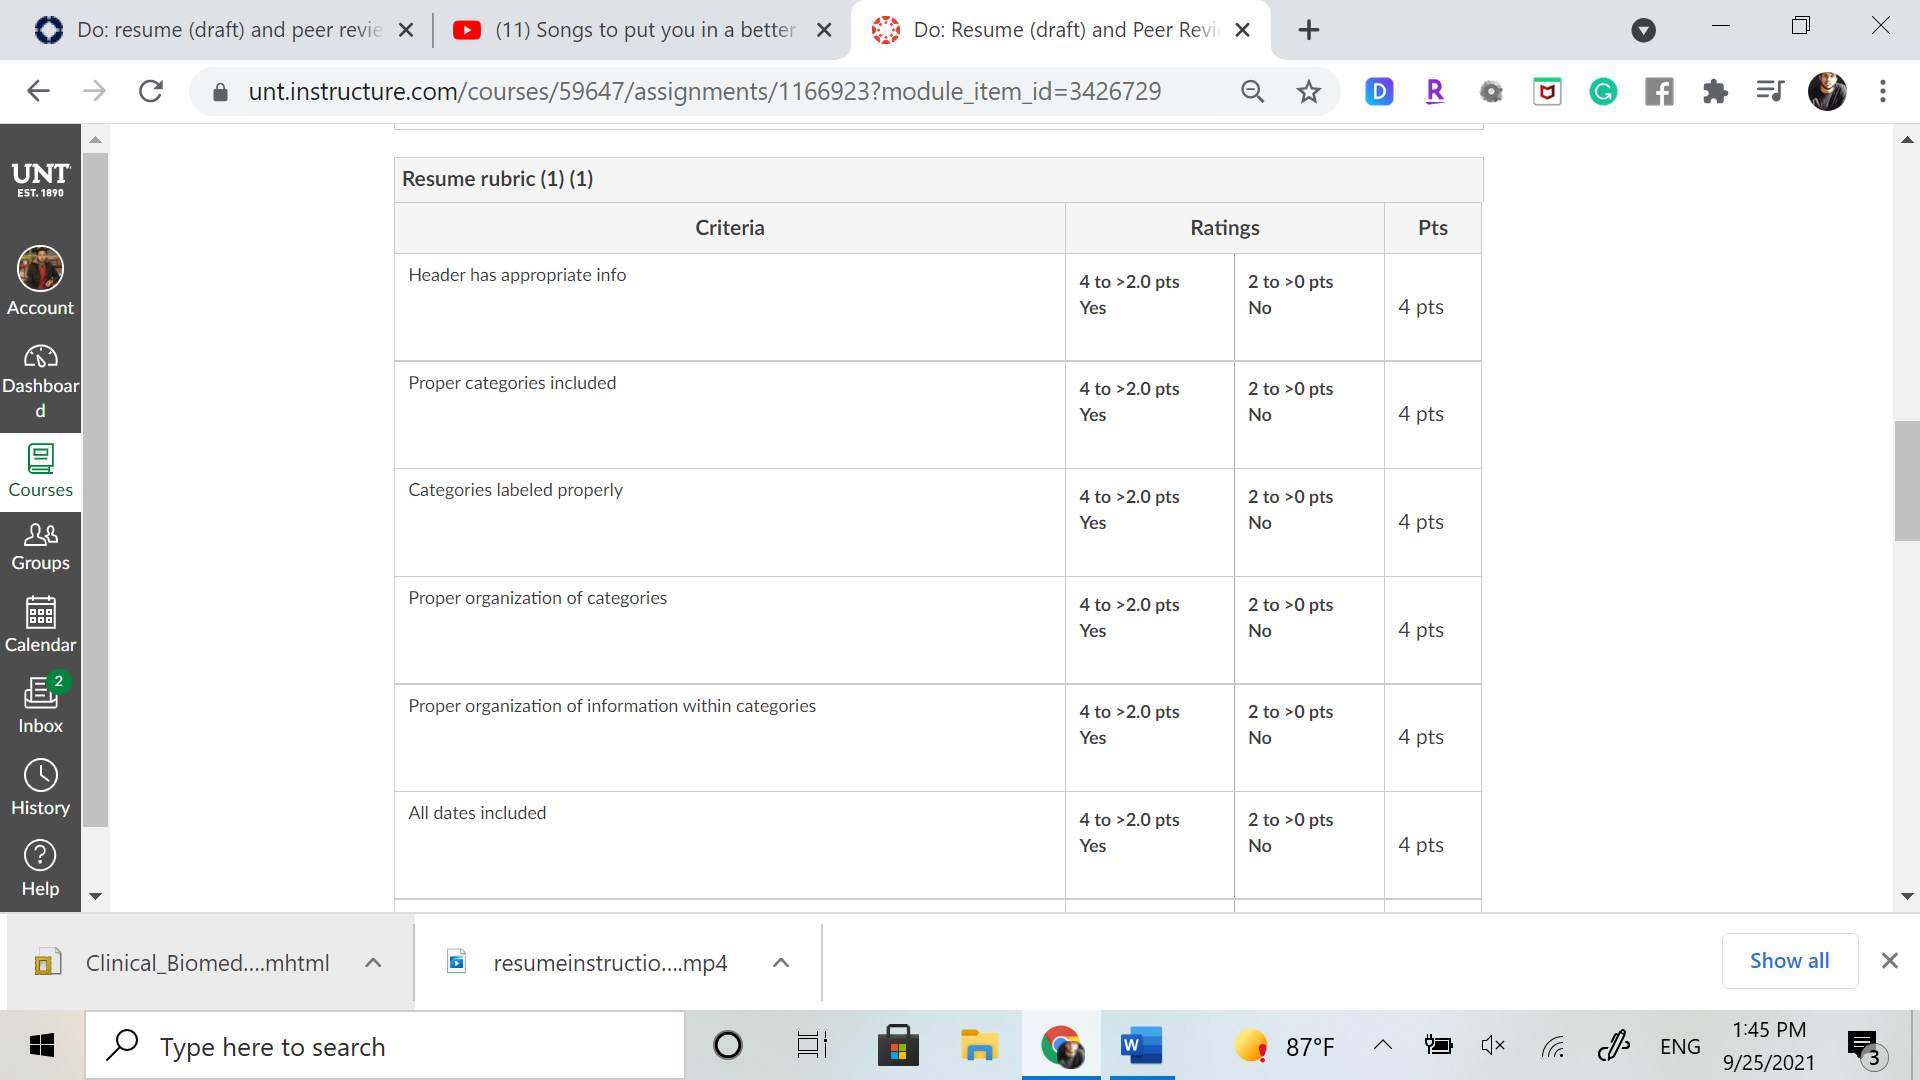Open browser zoom magnifier control
1920x1080 pixels.
coord(1252,92)
